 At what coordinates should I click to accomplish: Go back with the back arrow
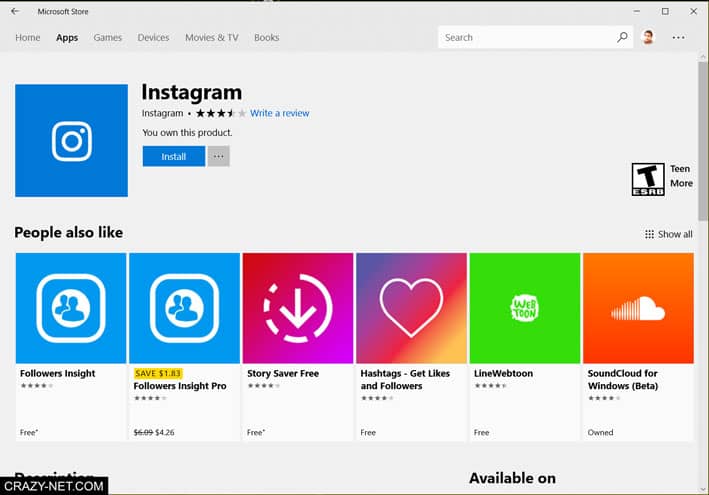(15, 11)
